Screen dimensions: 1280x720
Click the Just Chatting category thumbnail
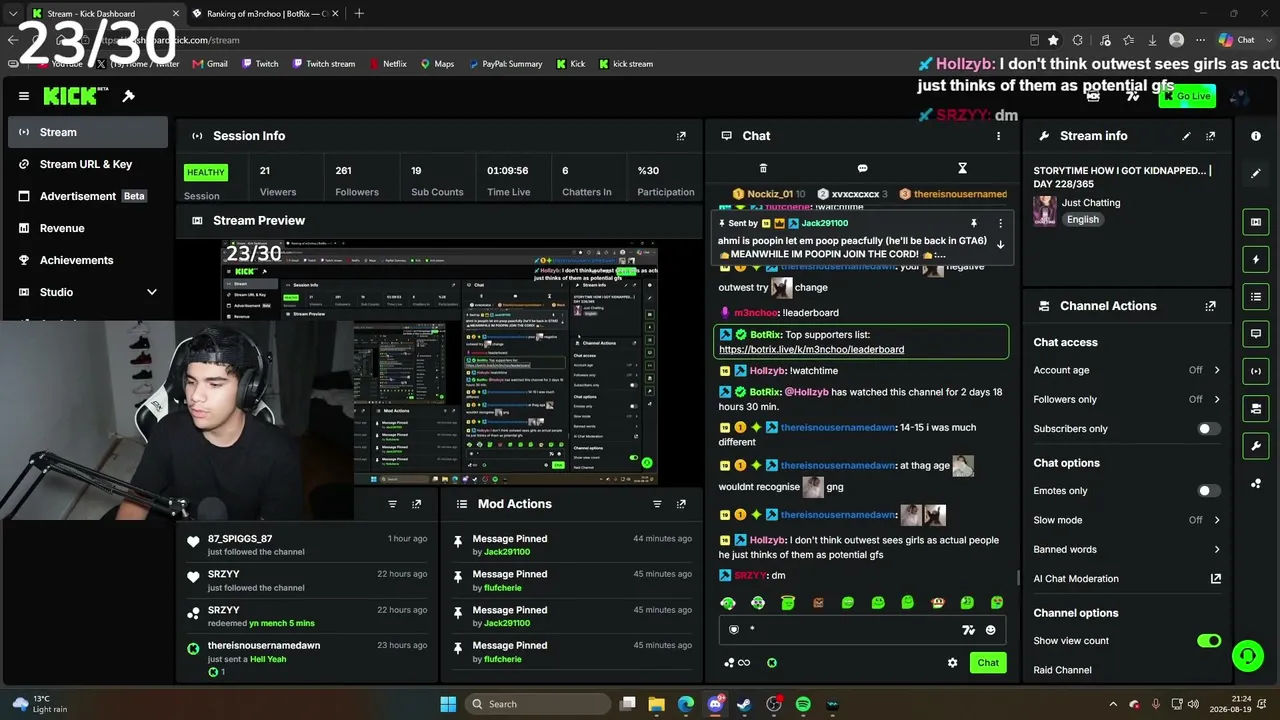1045,211
